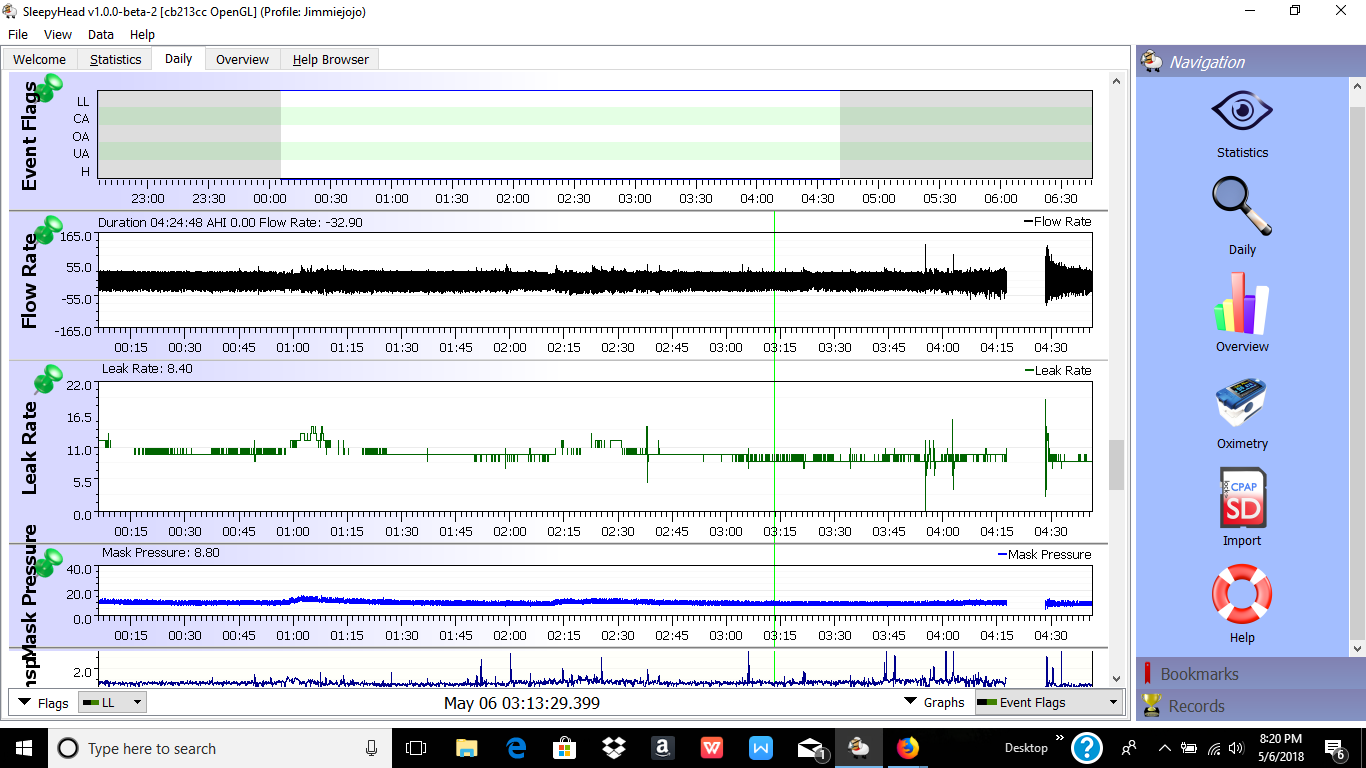This screenshot has width=1366, height=768.
Task: Click the pushpin on Mask Pressure graph
Action: 47,563
